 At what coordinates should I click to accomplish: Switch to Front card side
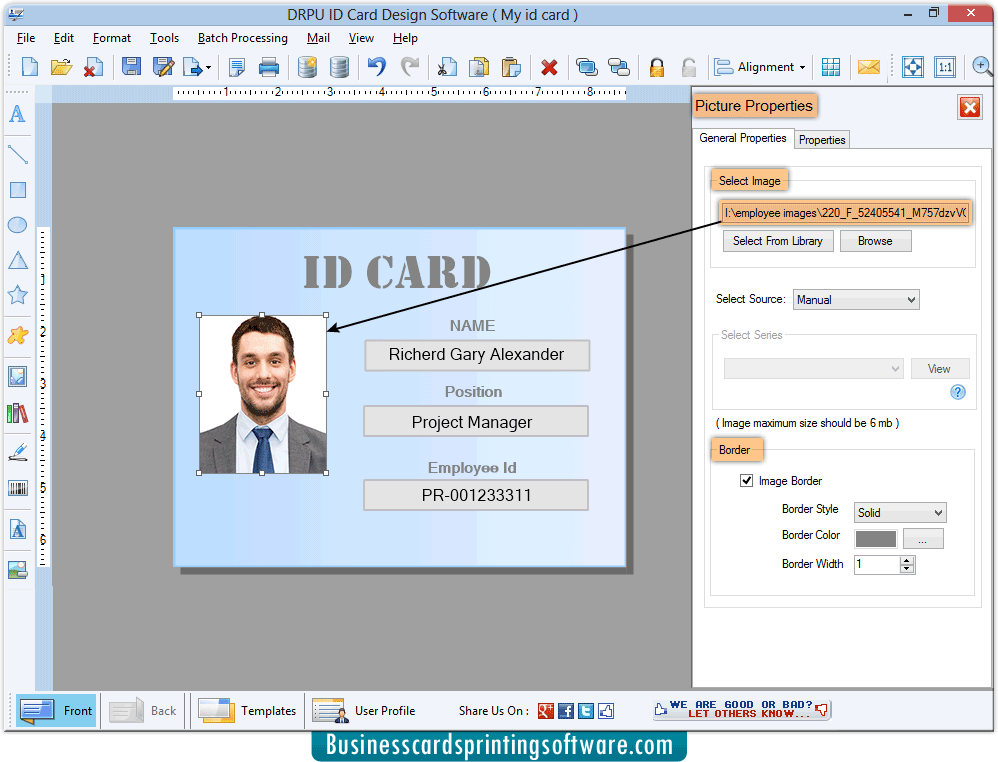coord(56,710)
